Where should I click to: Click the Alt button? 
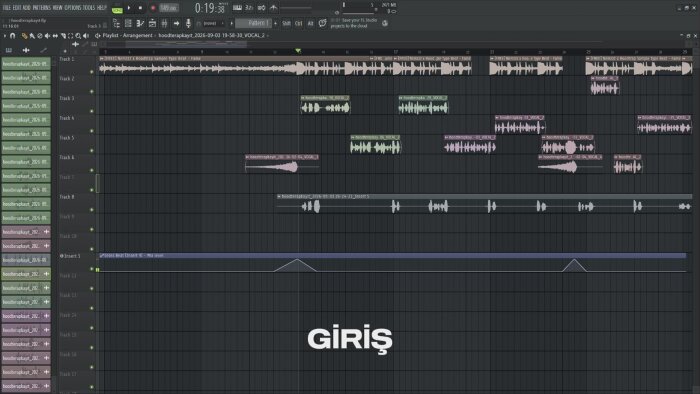[310, 23]
